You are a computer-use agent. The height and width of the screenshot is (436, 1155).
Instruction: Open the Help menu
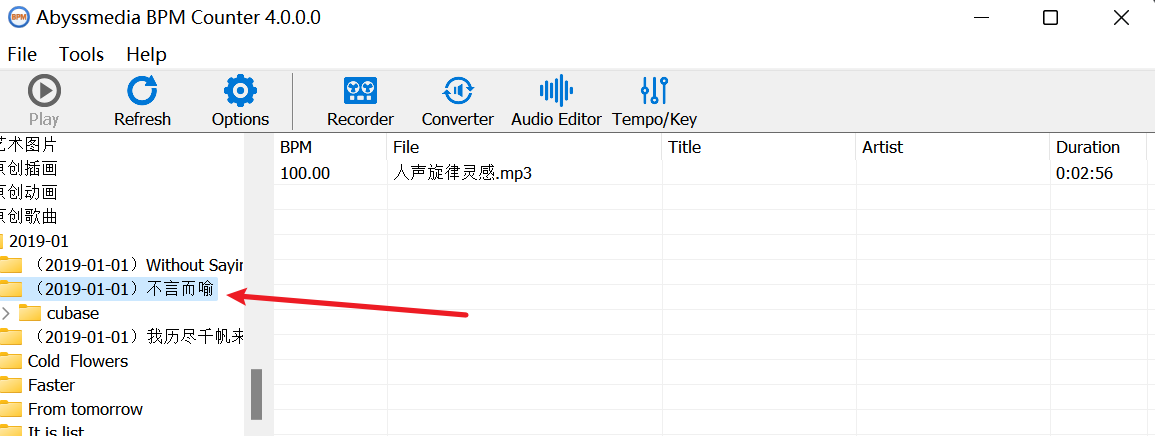pos(146,54)
